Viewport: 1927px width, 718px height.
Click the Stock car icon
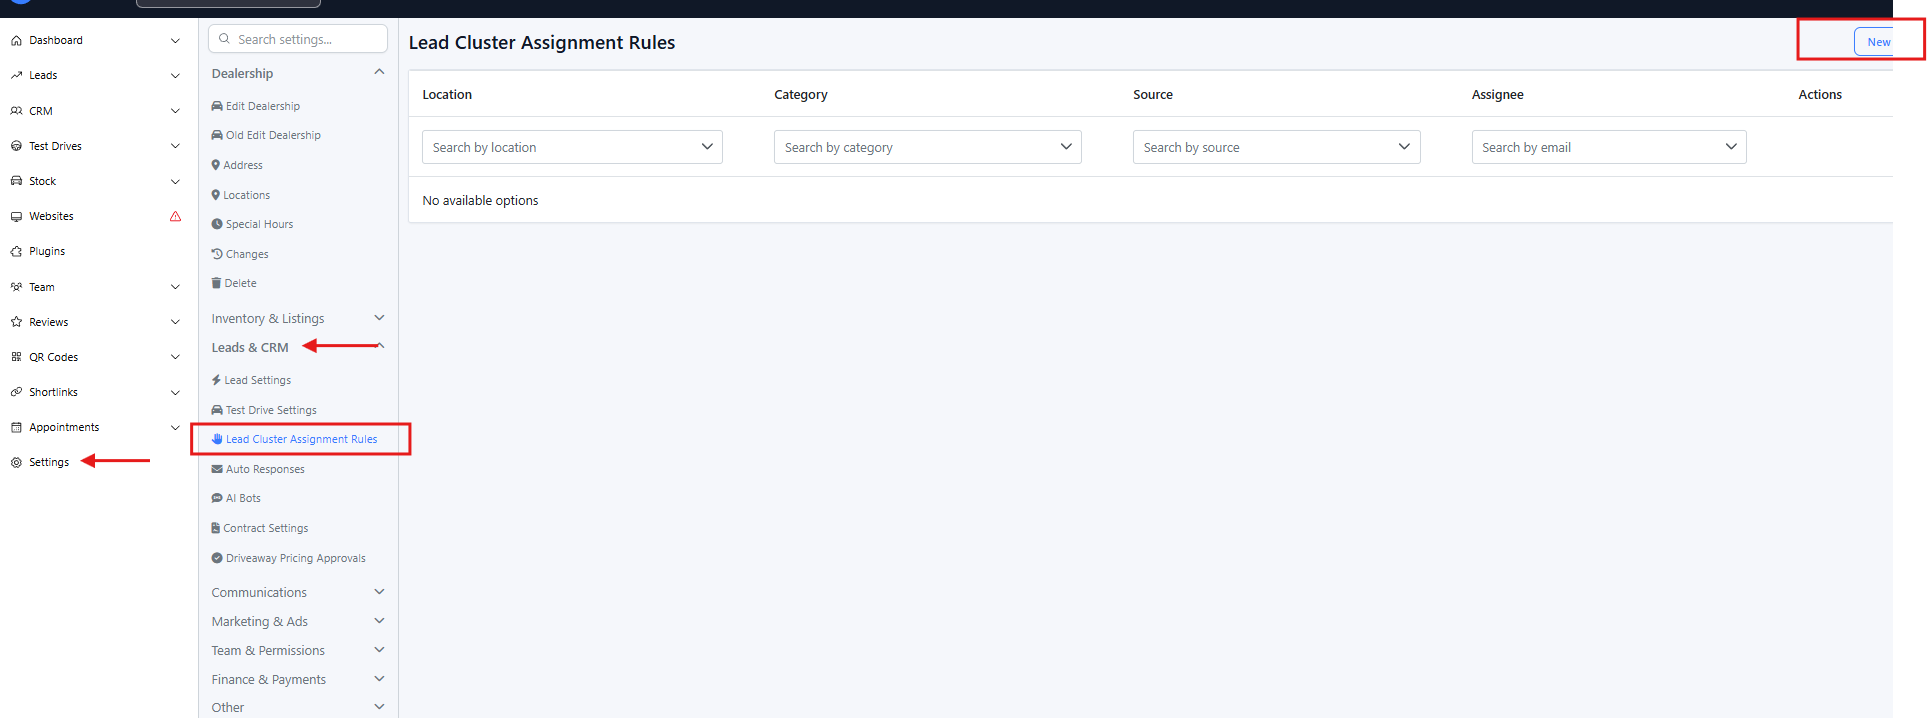(16, 181)
